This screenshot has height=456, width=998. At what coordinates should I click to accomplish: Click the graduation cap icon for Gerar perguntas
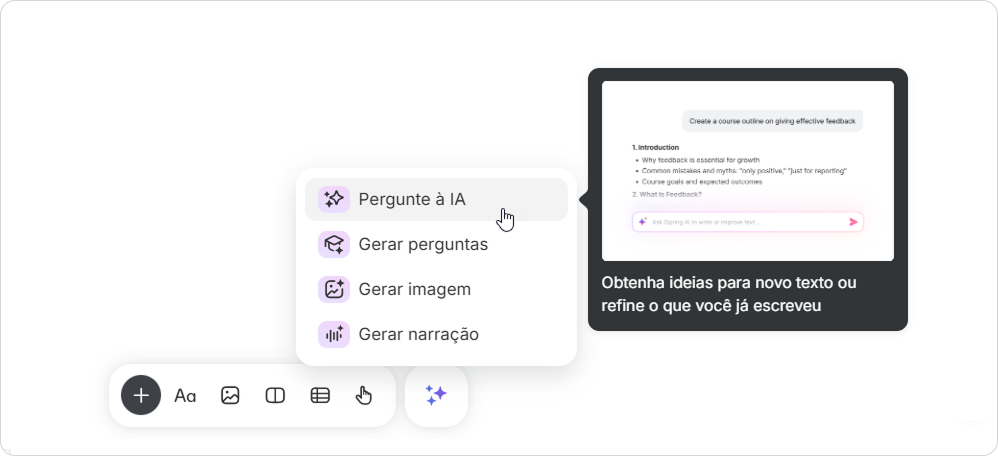tap(334, 245)
